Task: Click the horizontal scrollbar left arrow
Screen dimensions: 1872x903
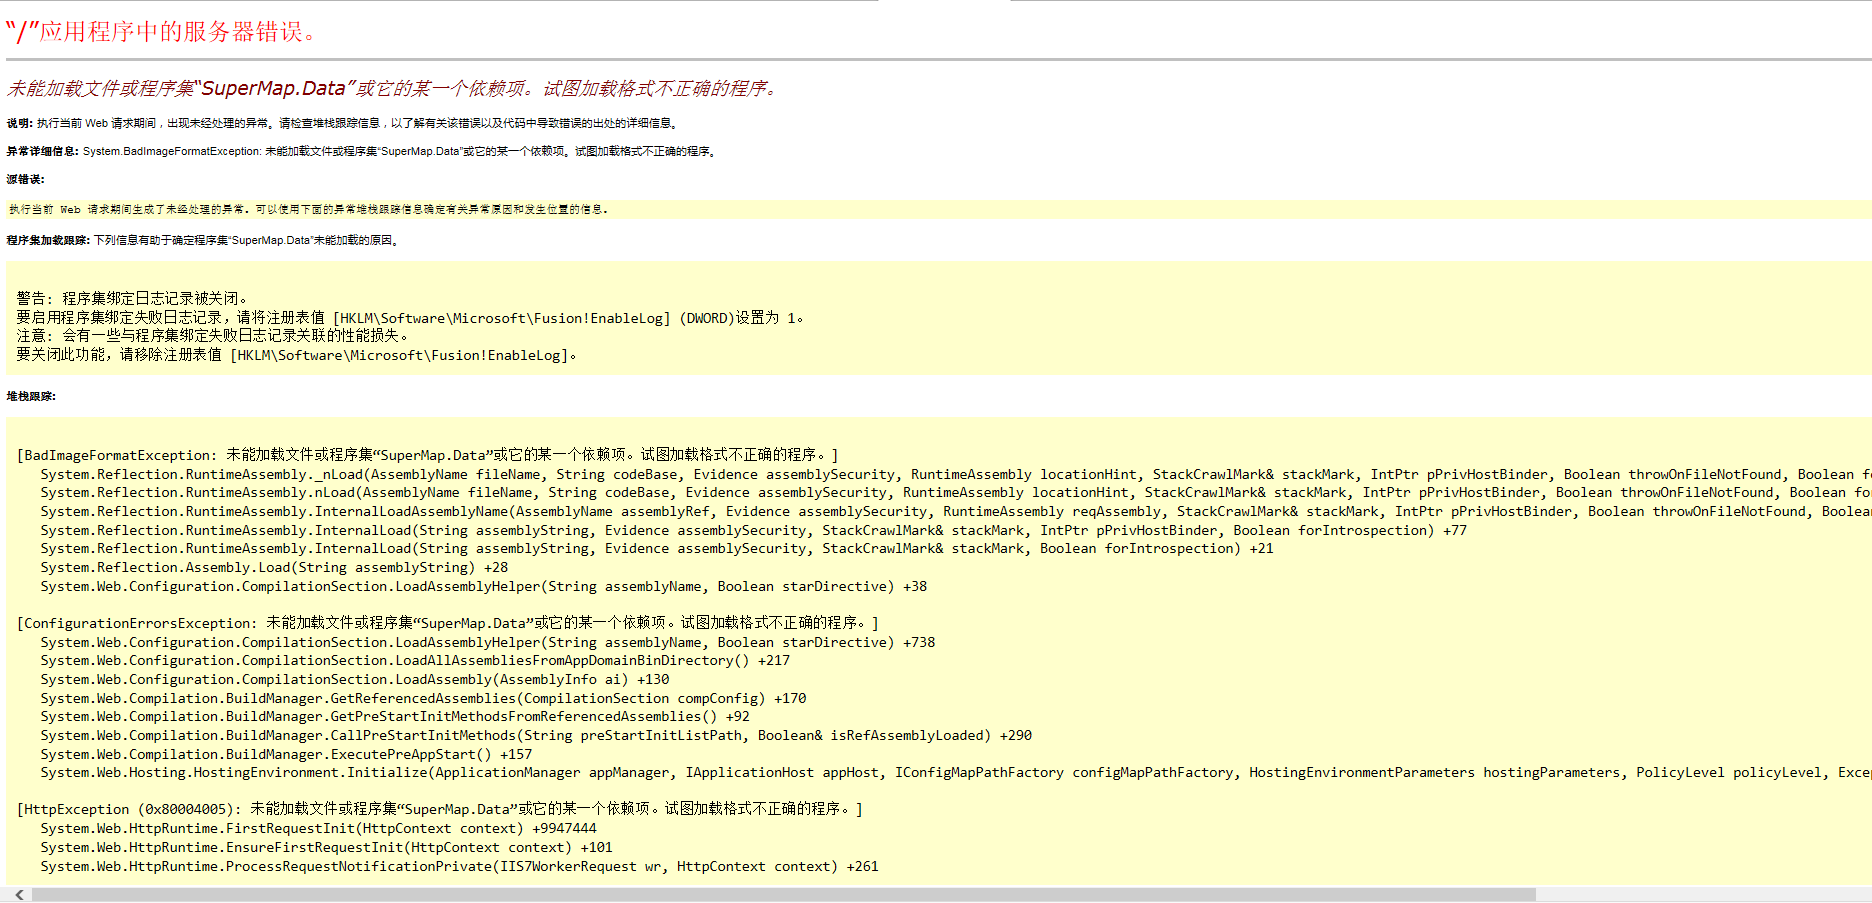Action: click(x=19, y=894)
